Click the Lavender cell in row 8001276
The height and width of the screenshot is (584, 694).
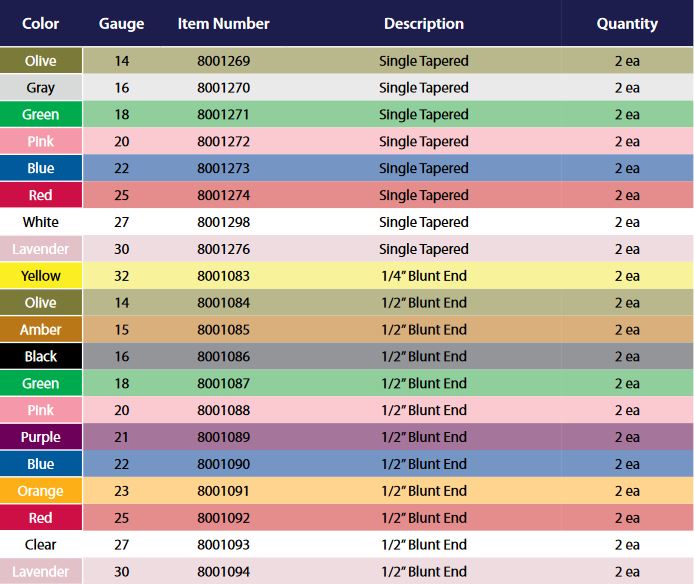[x=41, y=249]
